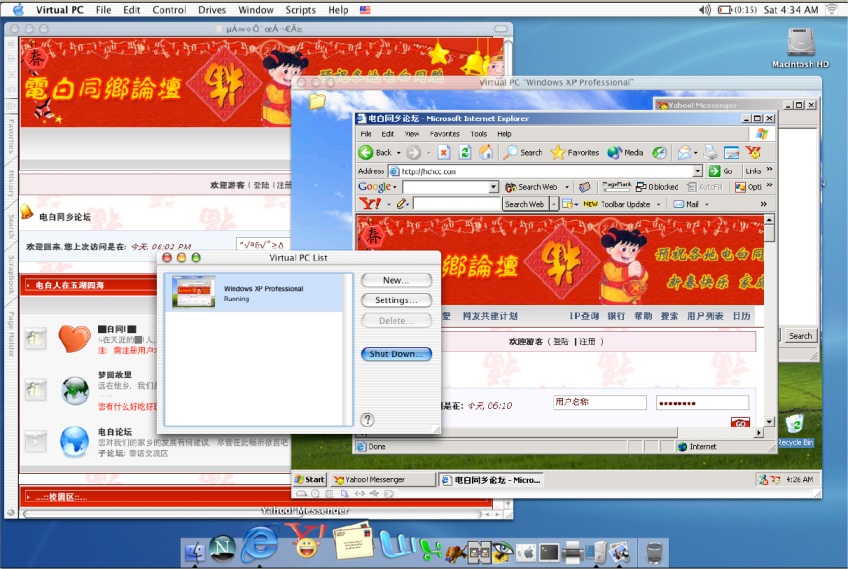Open Trash in the Dock

tap(654, 550)
